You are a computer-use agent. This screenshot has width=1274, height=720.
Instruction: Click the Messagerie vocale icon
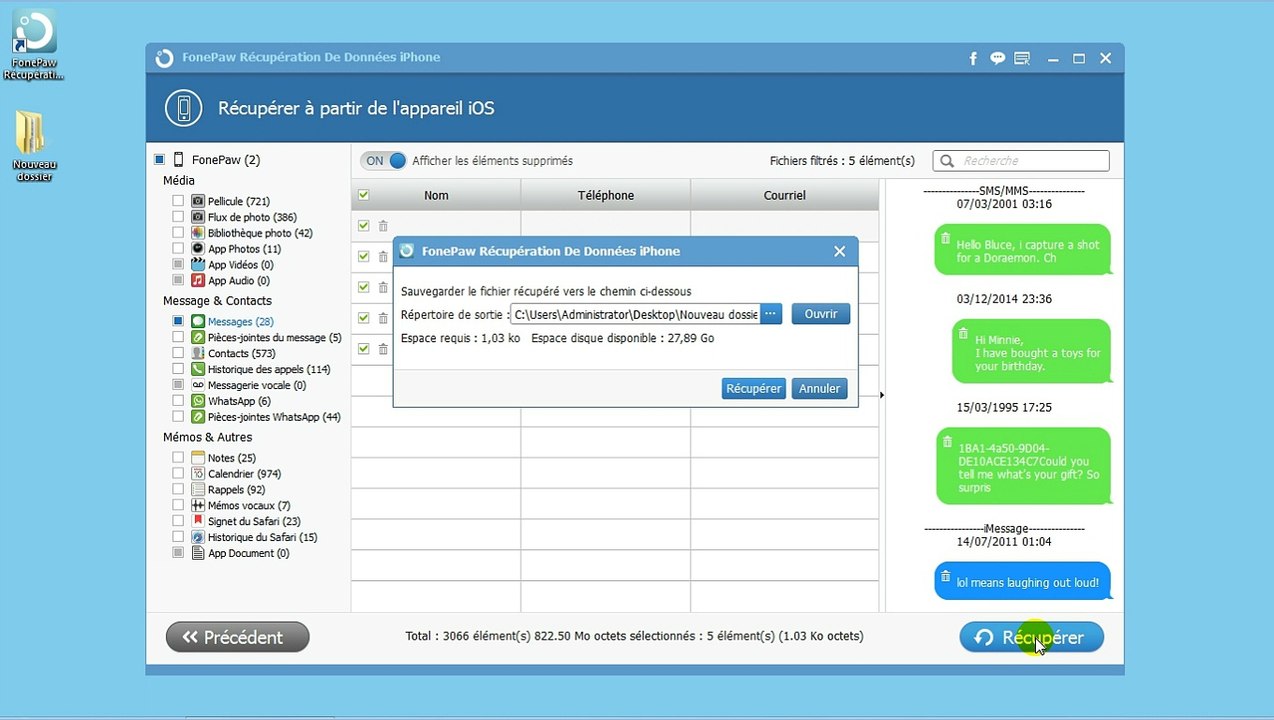point(198,385)
